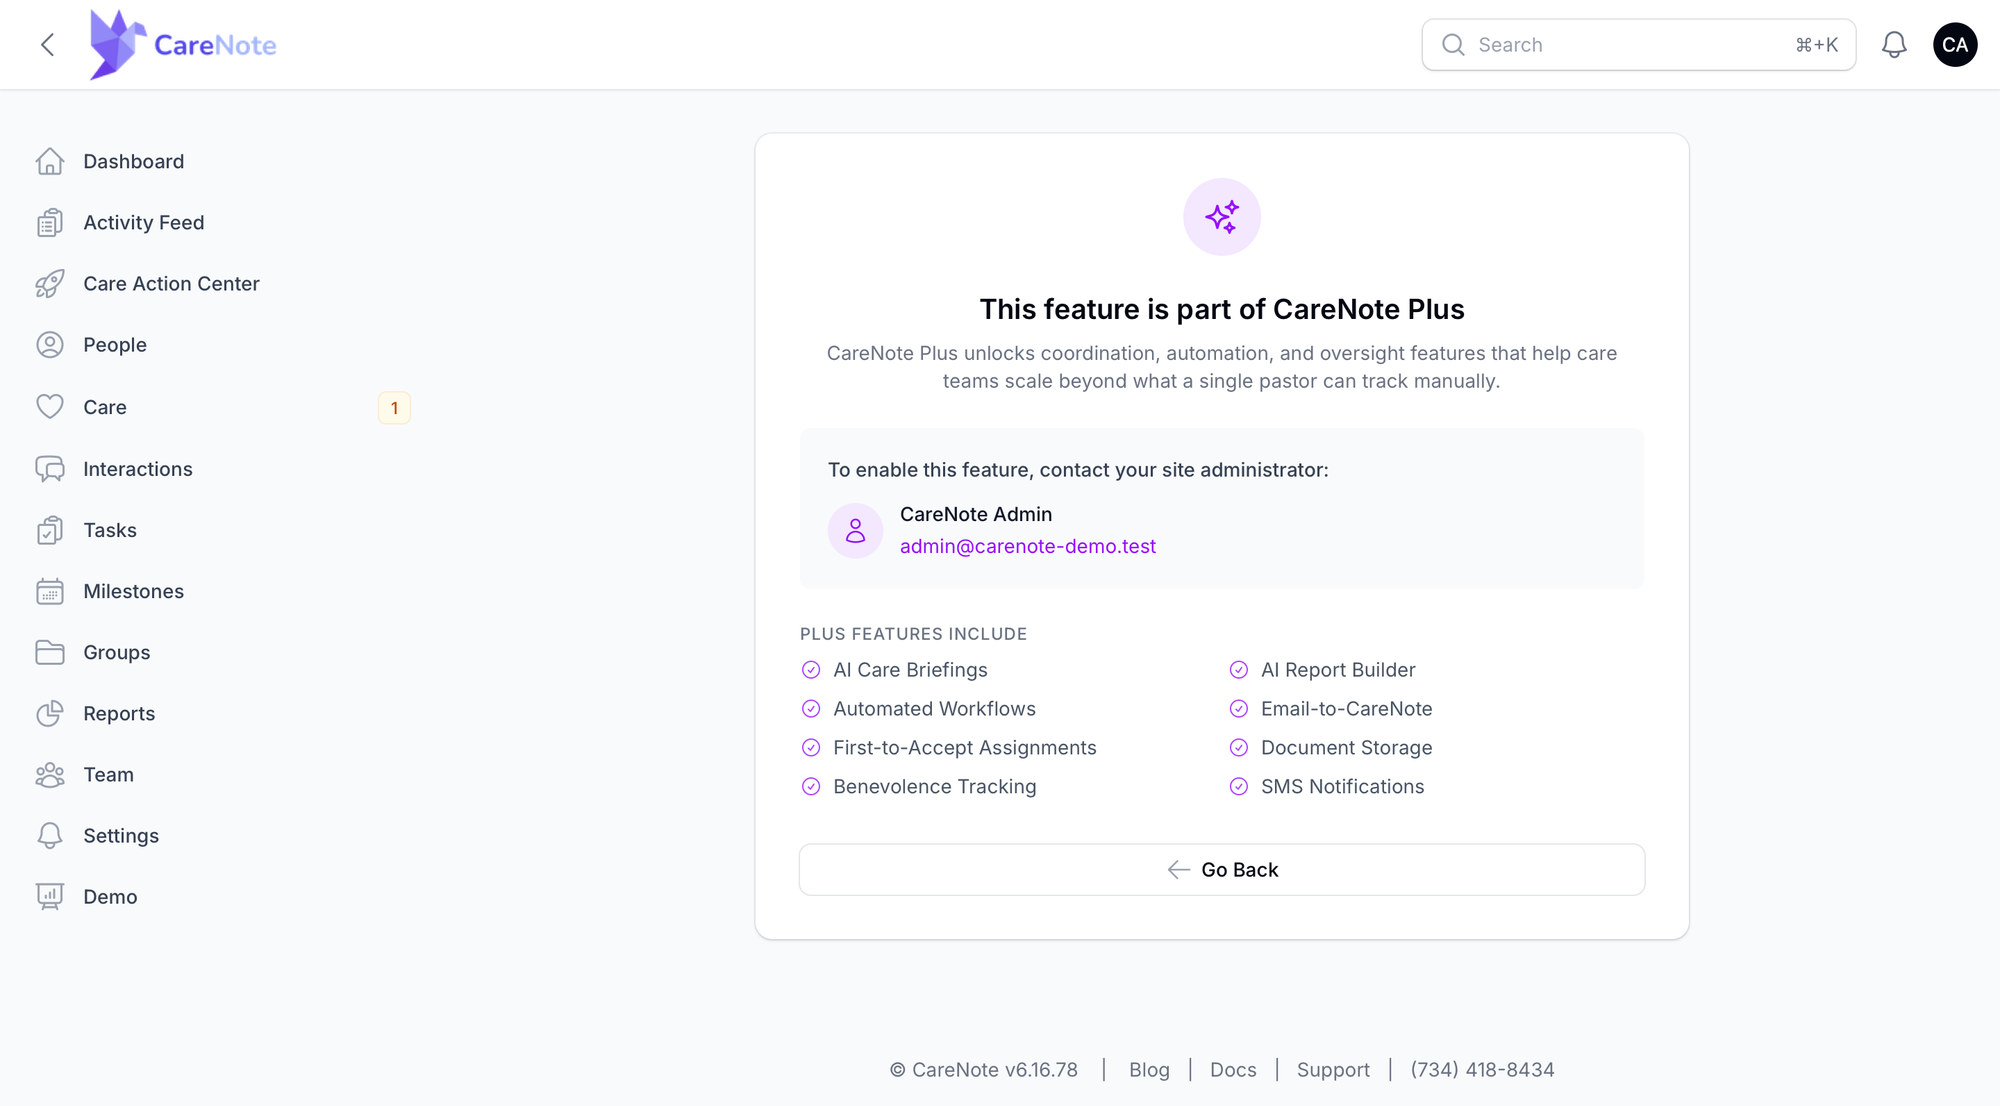Open the Blog footer link

pyautogui.click(x=1149, y=1070)
